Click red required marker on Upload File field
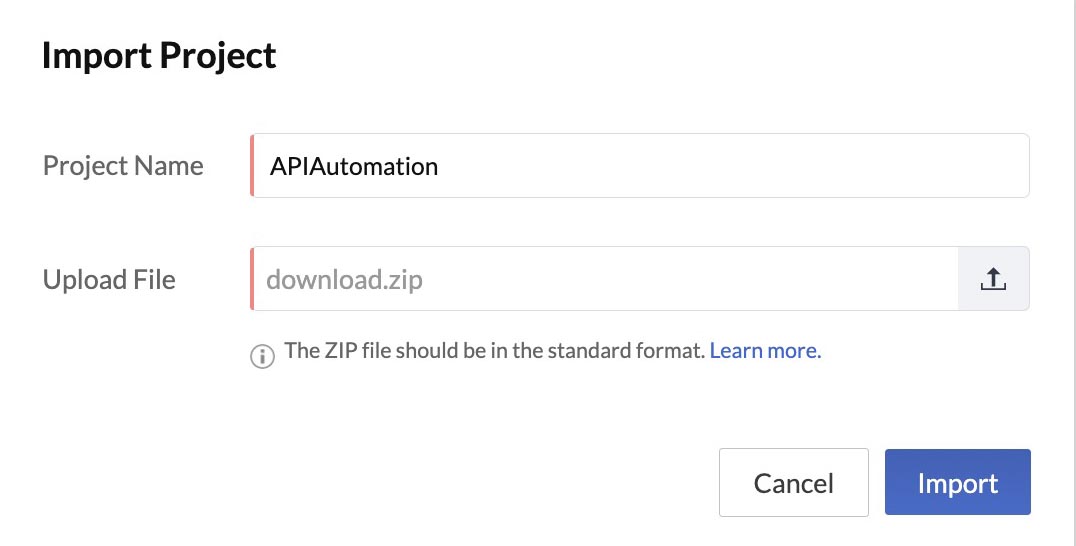The image size is (1076, 546). coord(252,279)
